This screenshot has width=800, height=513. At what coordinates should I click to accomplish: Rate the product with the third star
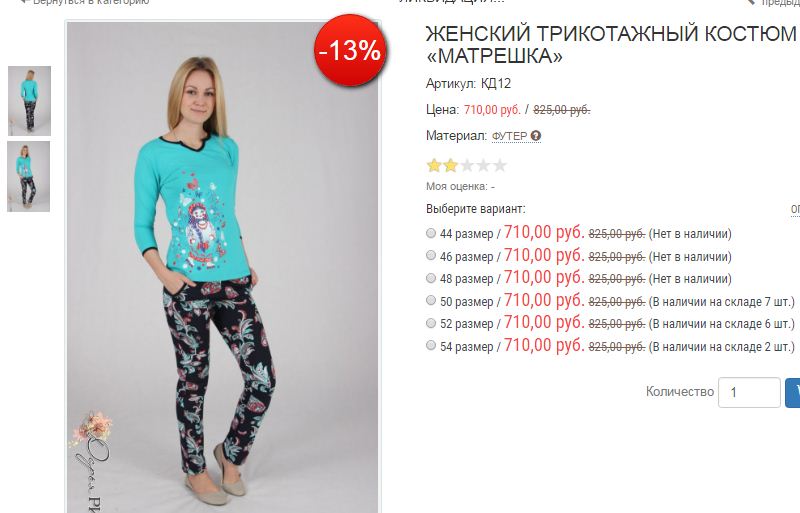pyautogui.click(x=467, y=165)
